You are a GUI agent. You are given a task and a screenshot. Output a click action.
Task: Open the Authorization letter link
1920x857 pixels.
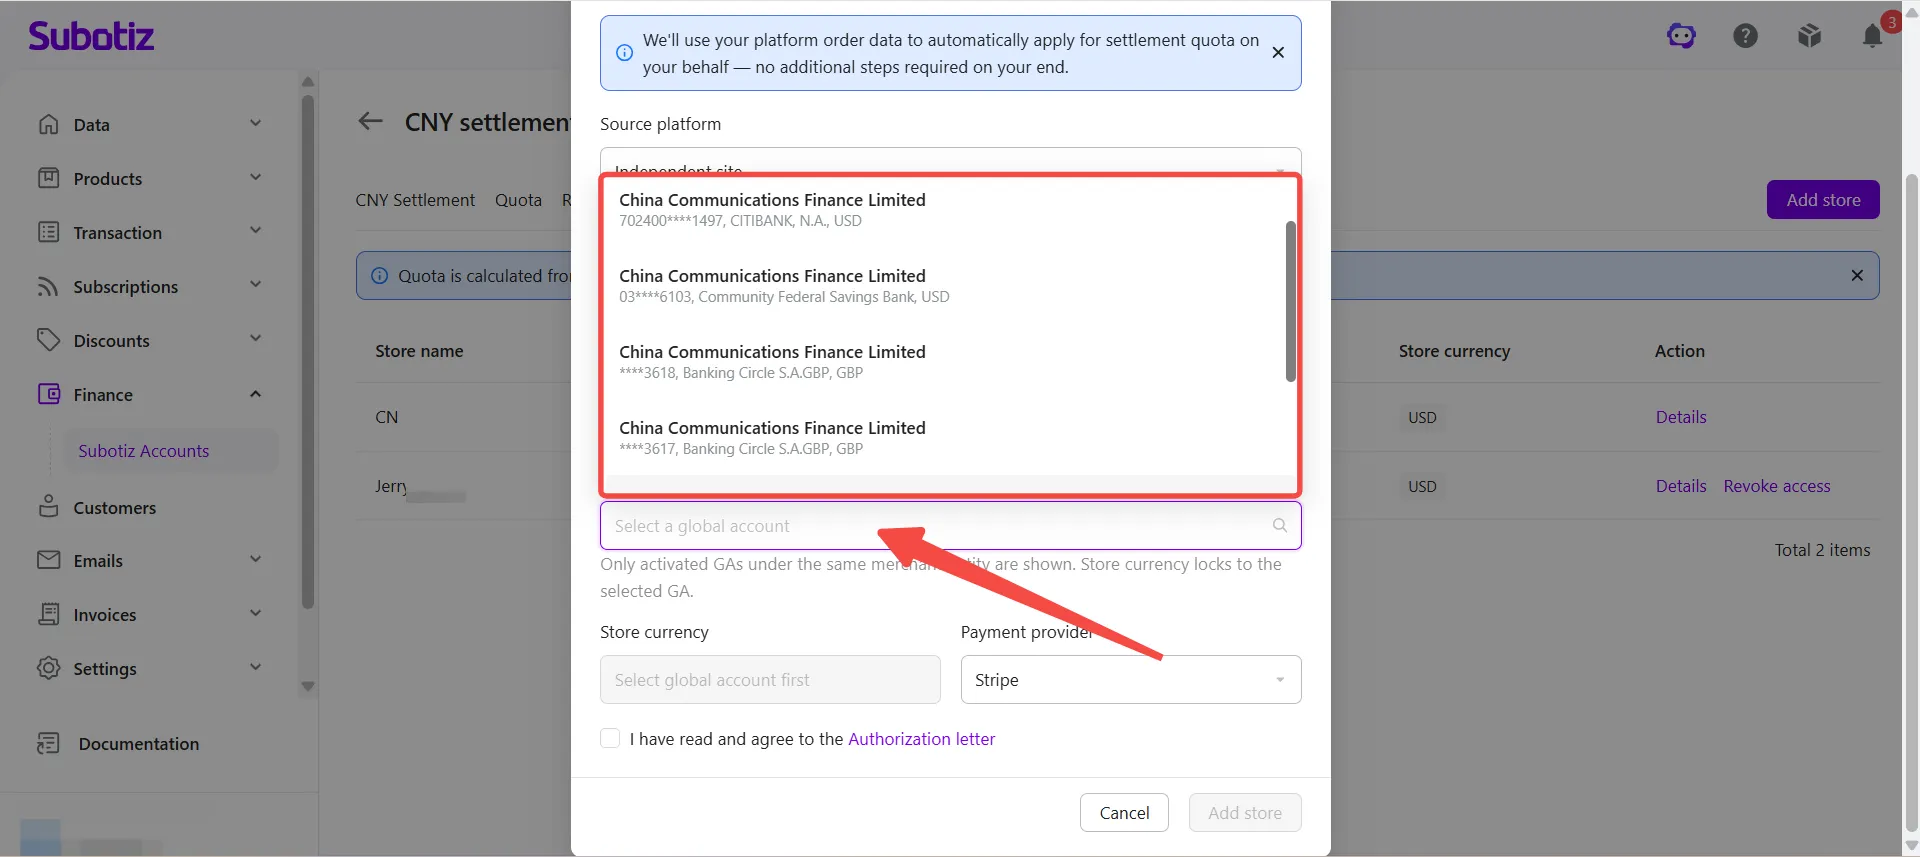pyautogui.click(x=921, y=738)
